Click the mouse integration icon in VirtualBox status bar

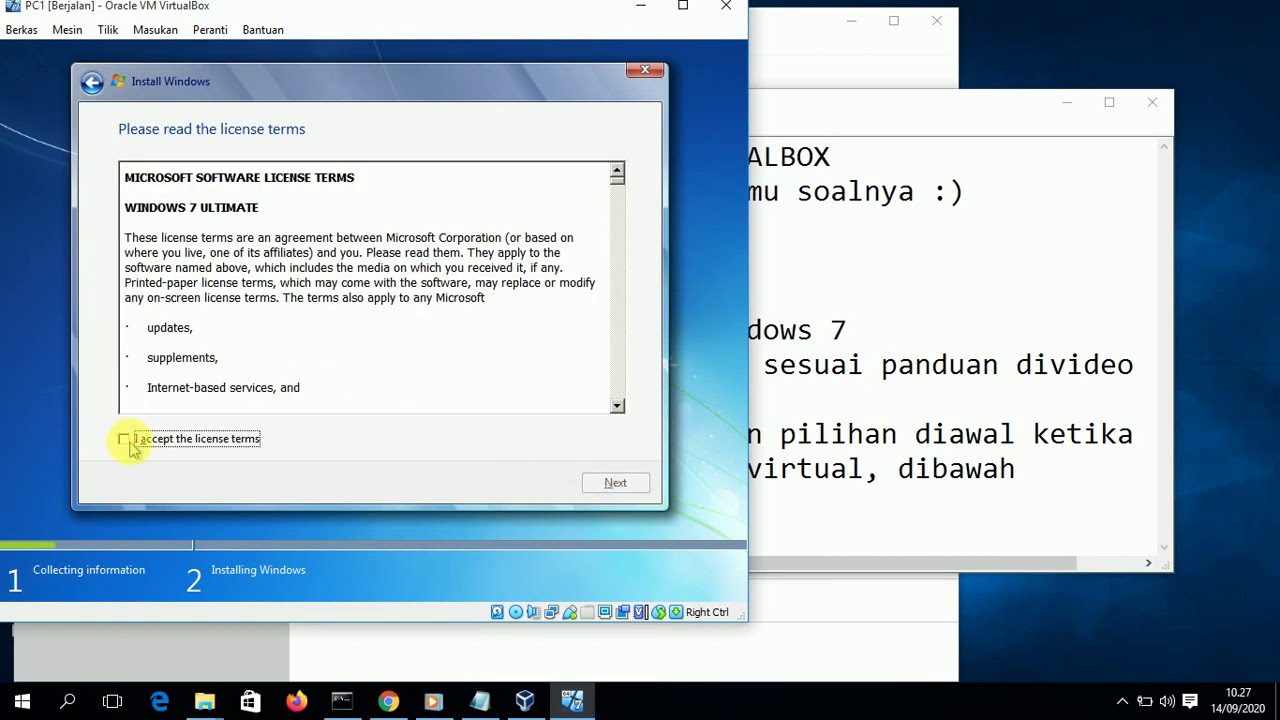coord(658,612)
